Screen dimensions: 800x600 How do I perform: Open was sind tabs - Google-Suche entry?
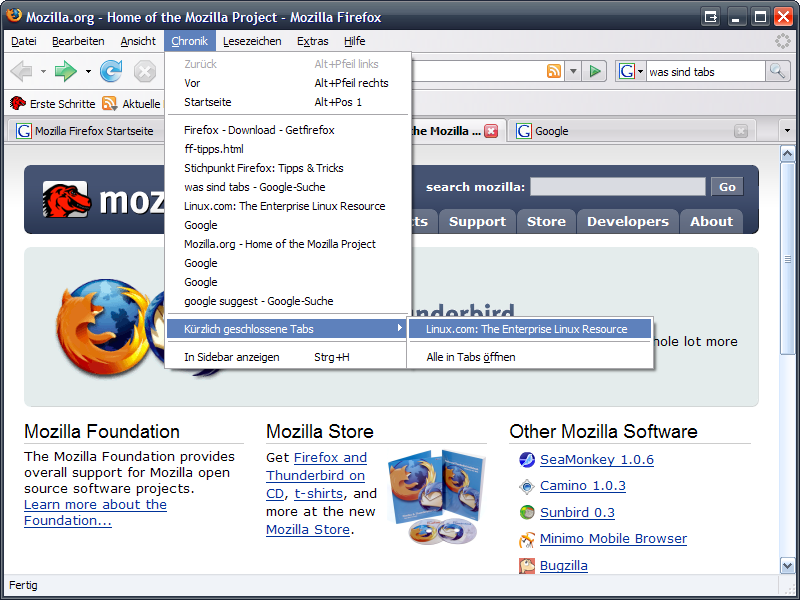[288, 187]
